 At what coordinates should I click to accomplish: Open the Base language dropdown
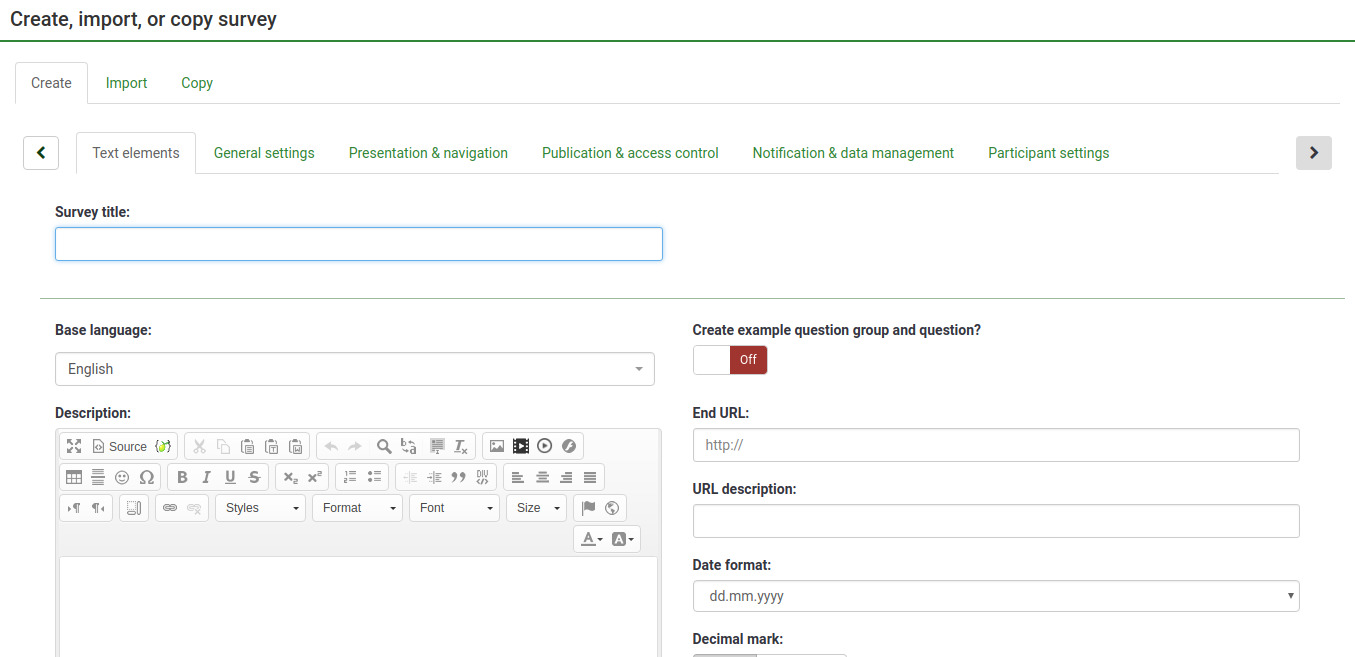pos(354,369)
